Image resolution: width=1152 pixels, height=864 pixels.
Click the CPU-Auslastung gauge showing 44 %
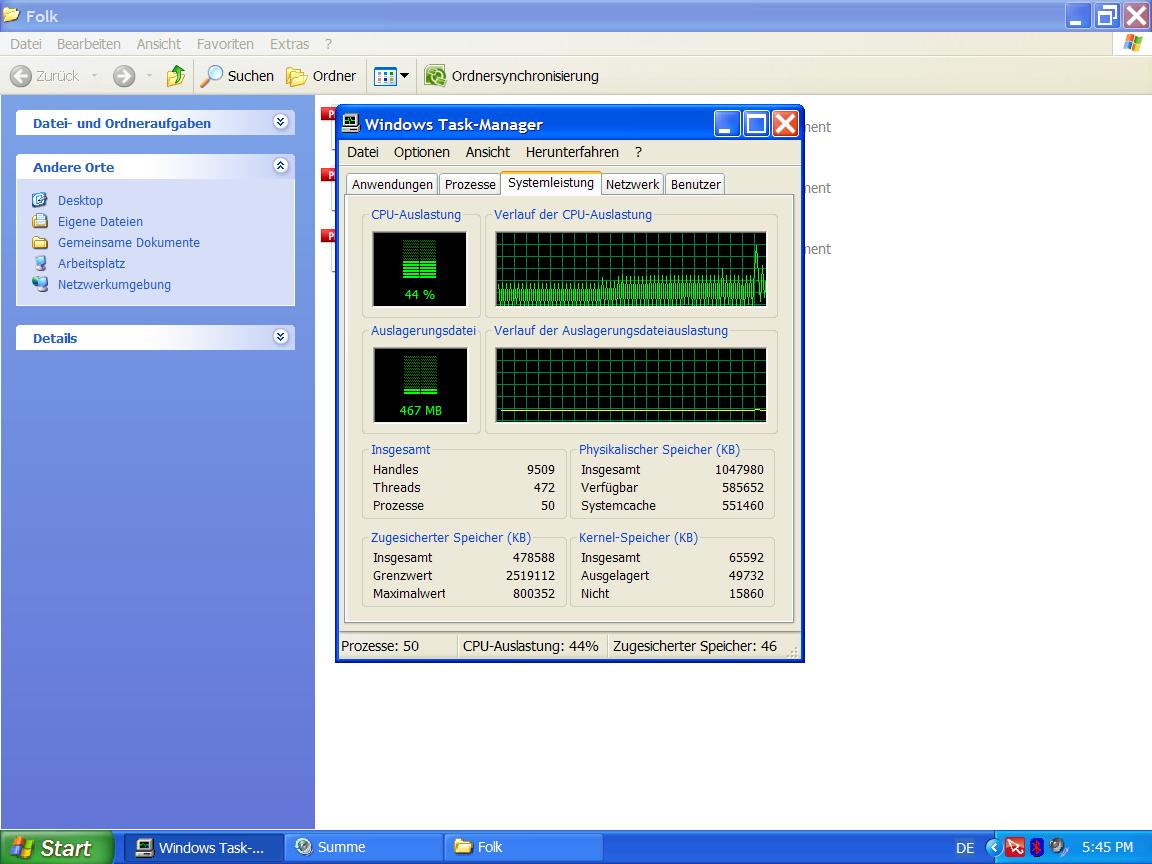click(x=420, y=269)
